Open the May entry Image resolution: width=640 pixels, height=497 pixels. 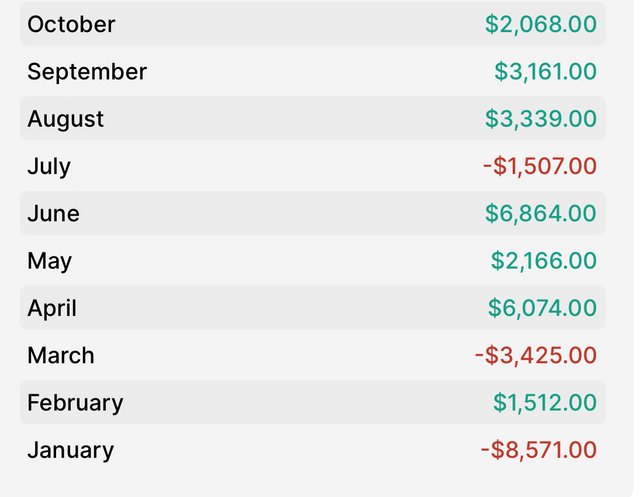[x=313, y=261]
